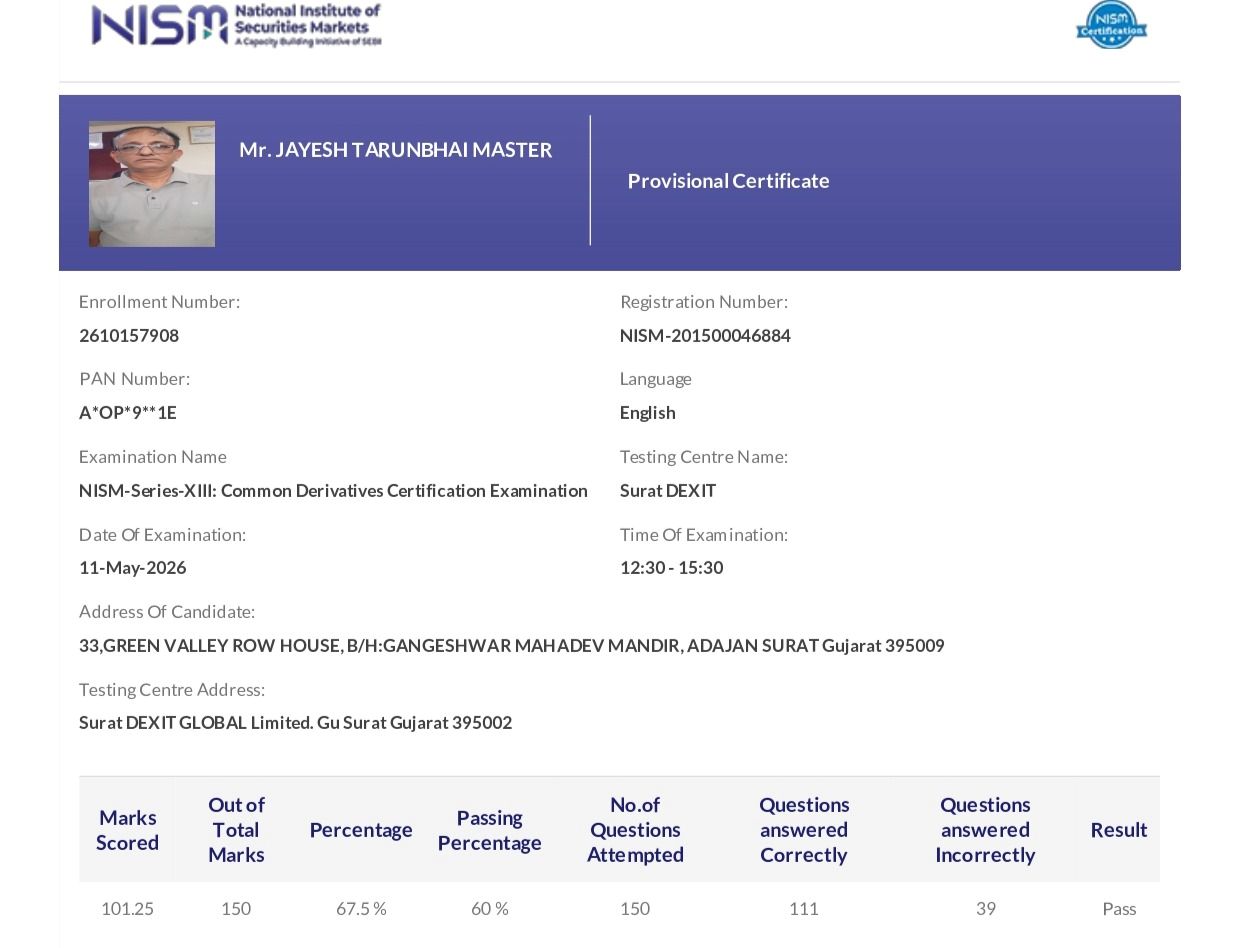Click the candidate photo thumbnail
Viewport: 1242px width, 948px height.
pos(152,184)
